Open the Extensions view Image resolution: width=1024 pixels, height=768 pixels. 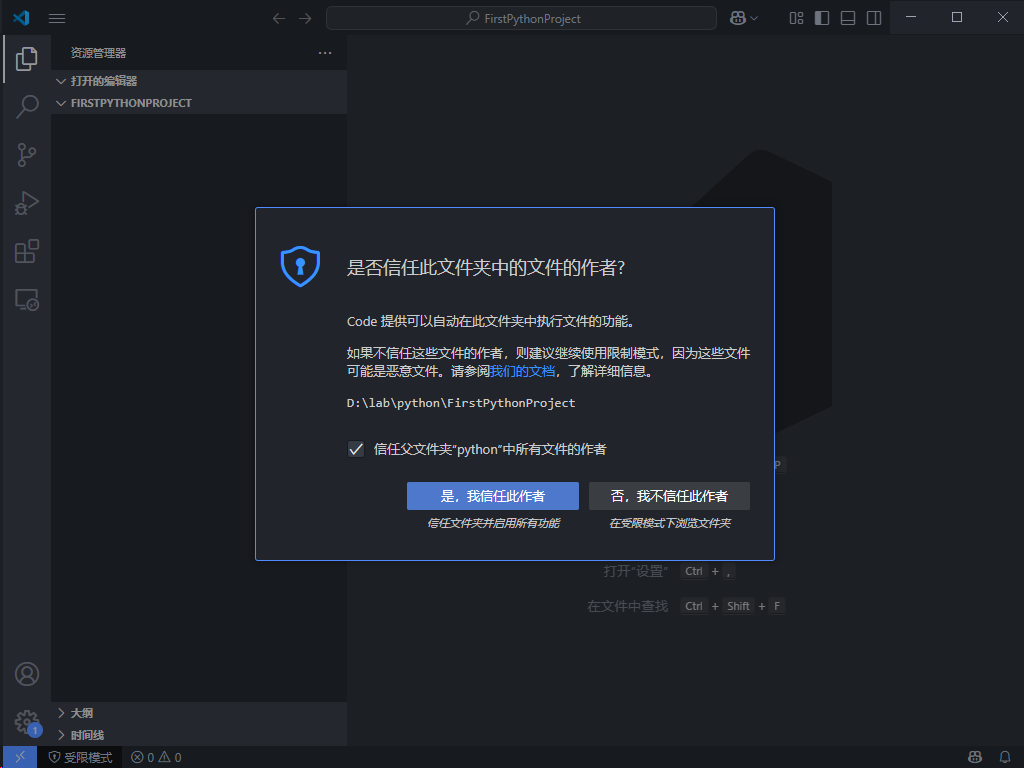26,251
